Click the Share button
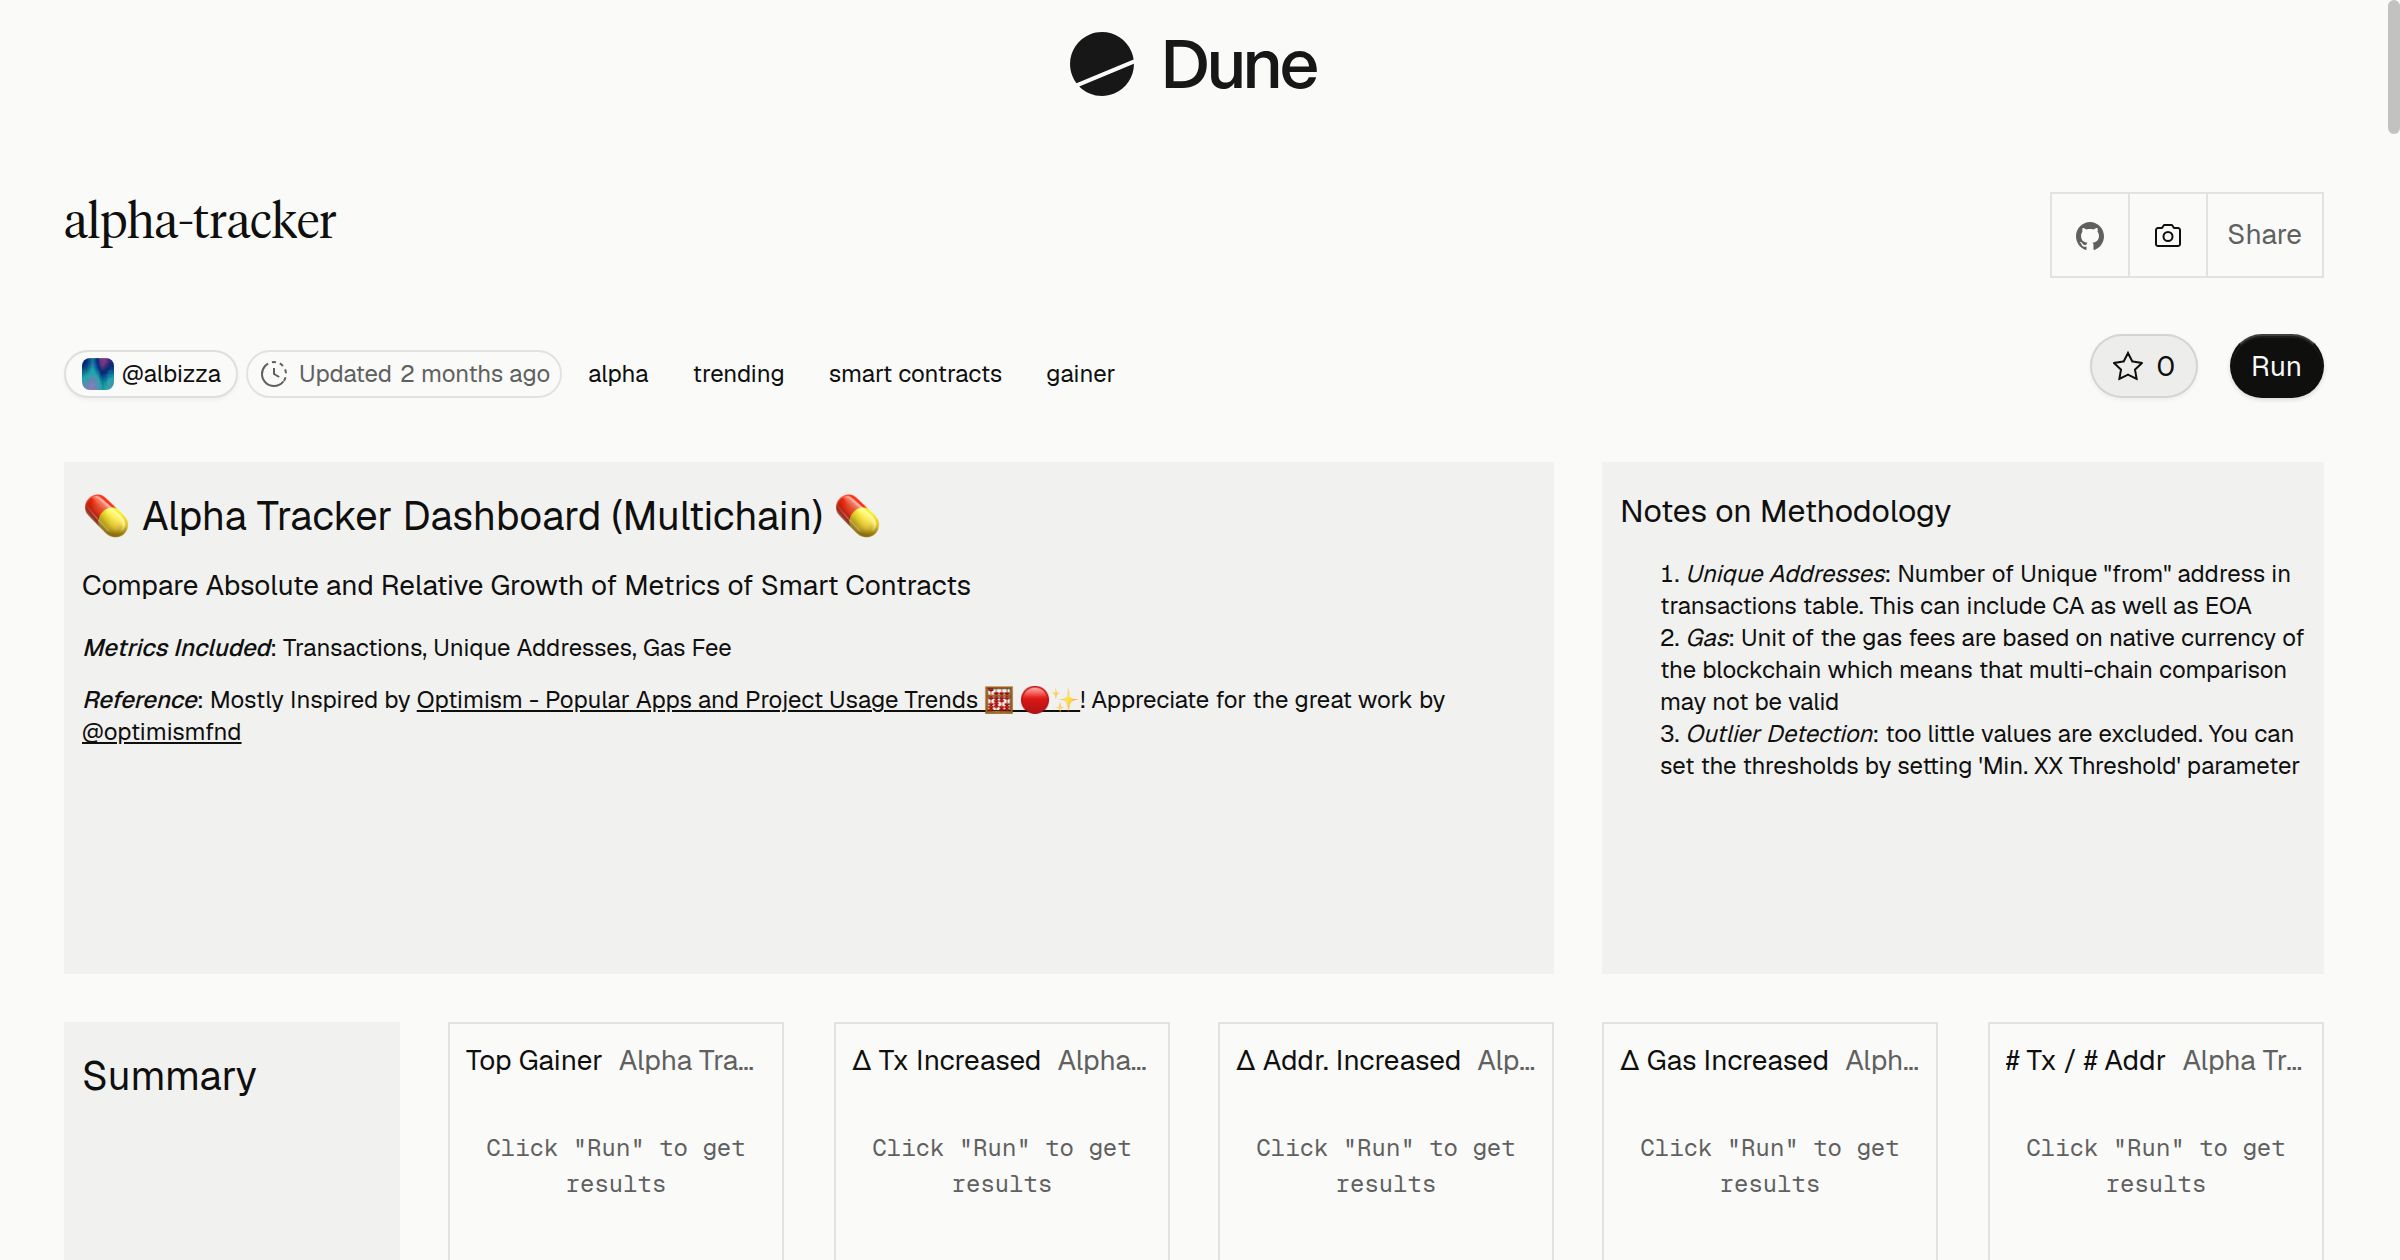The height and width of the screenshot is (1260, 2400). pyautogui.click(x=2264, y=235)
